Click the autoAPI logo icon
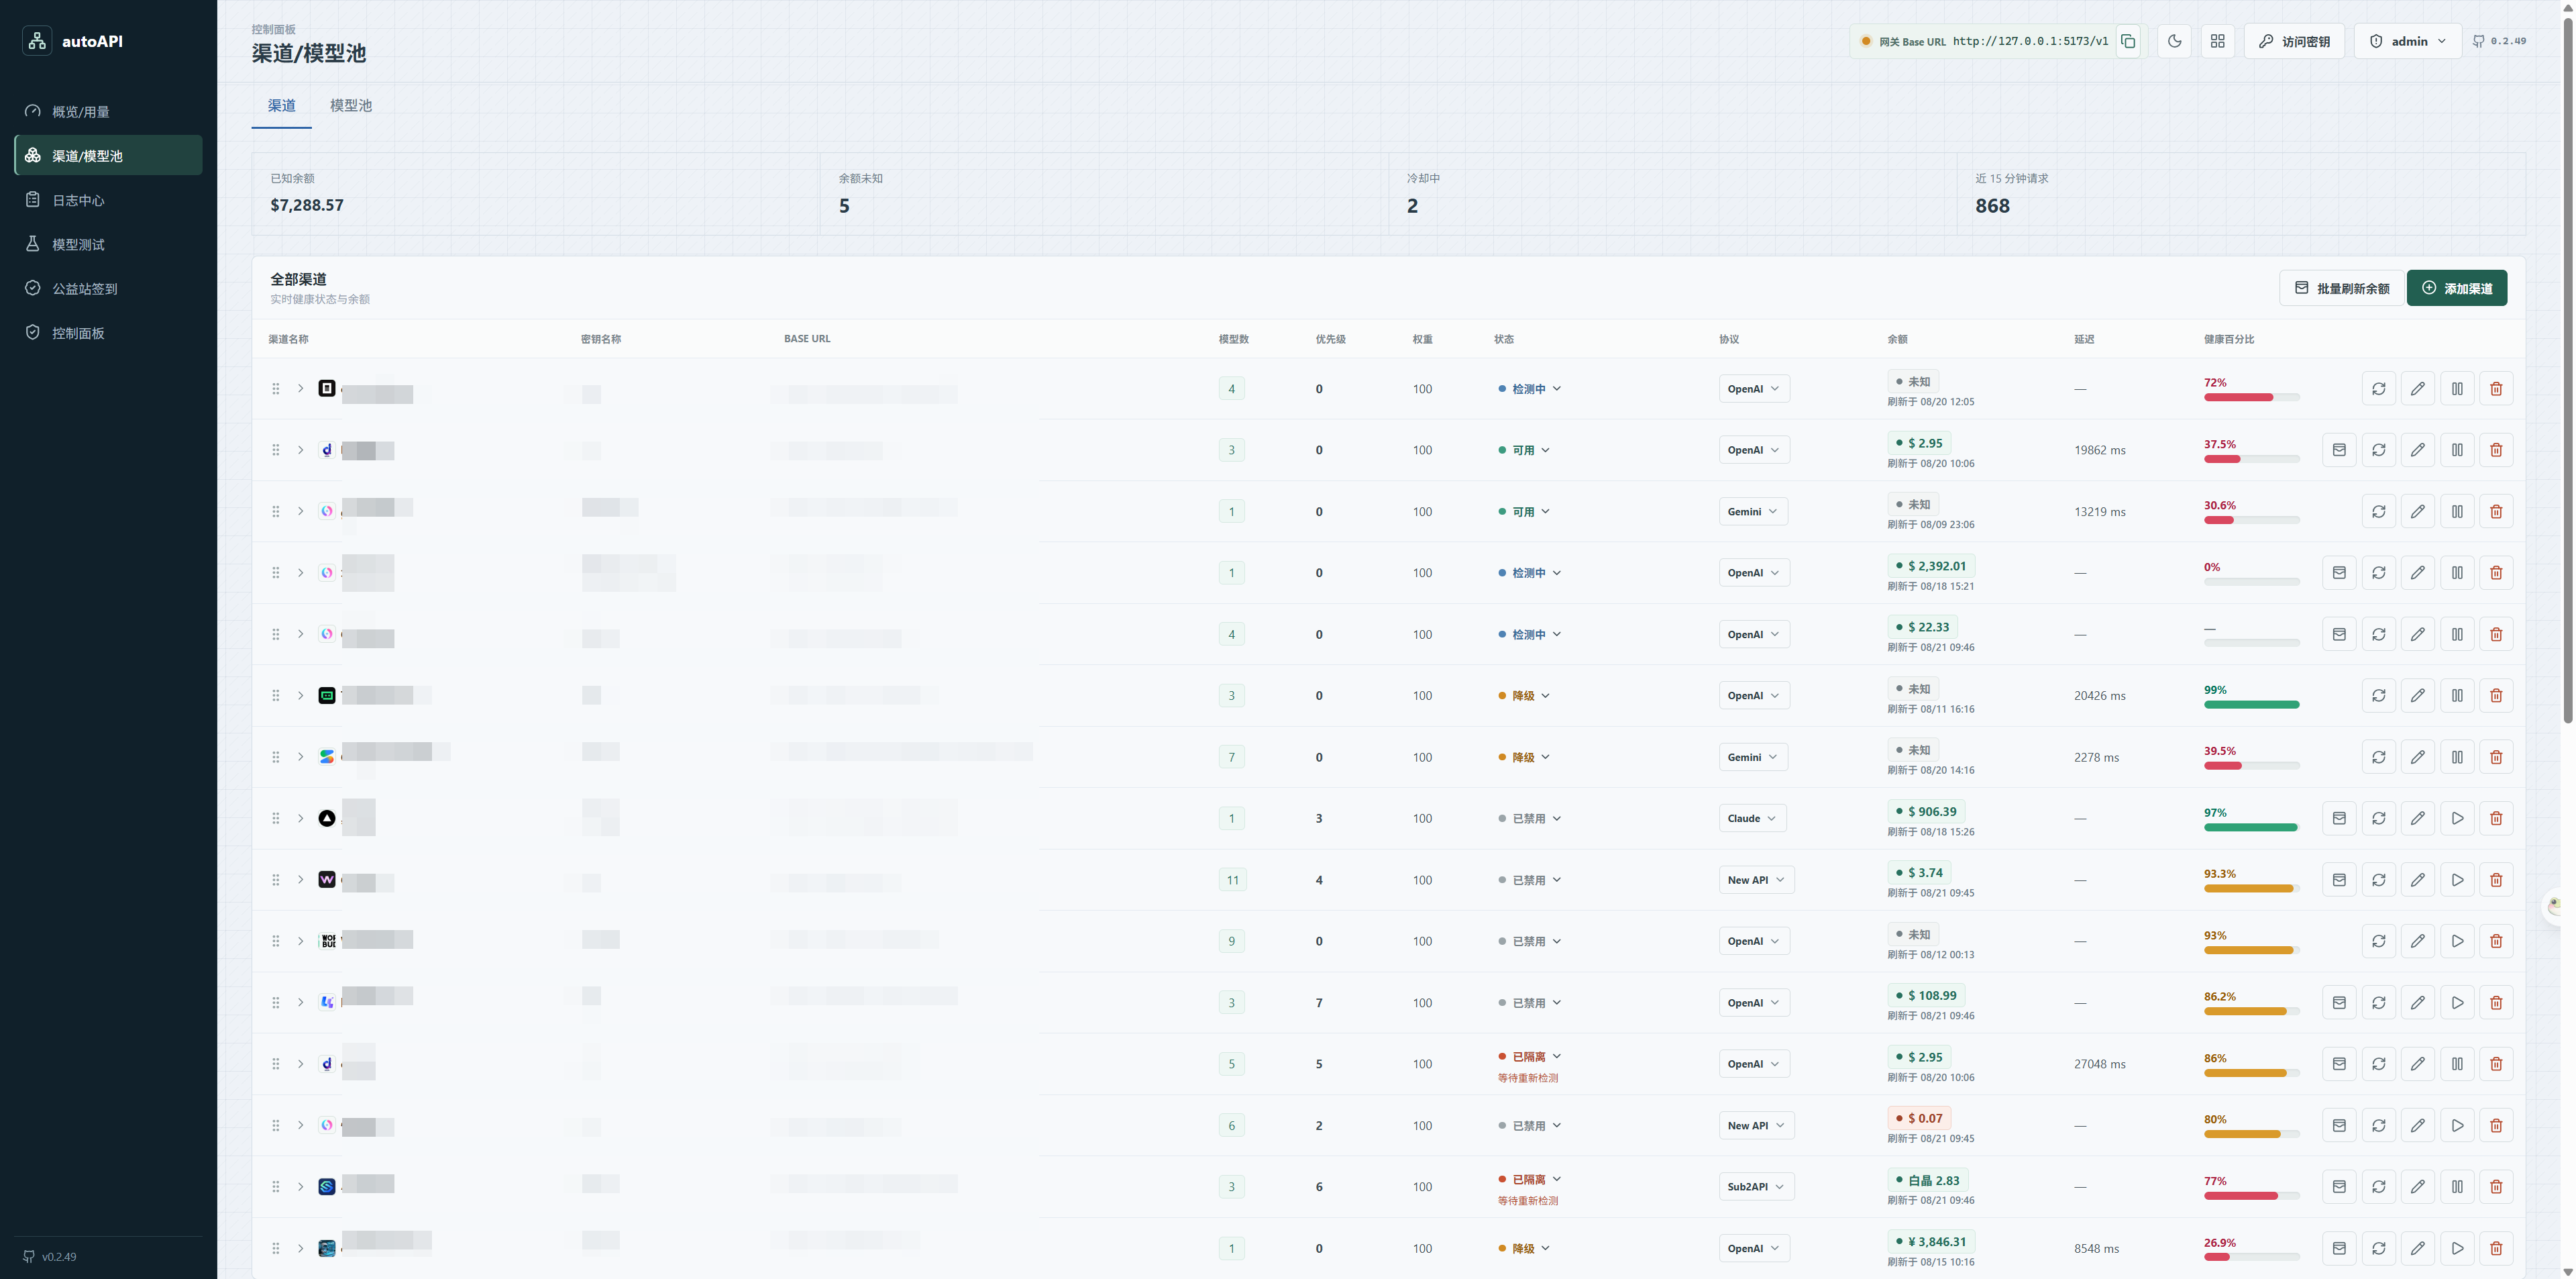This screenshot has height=1279, width=2576. 37,41
